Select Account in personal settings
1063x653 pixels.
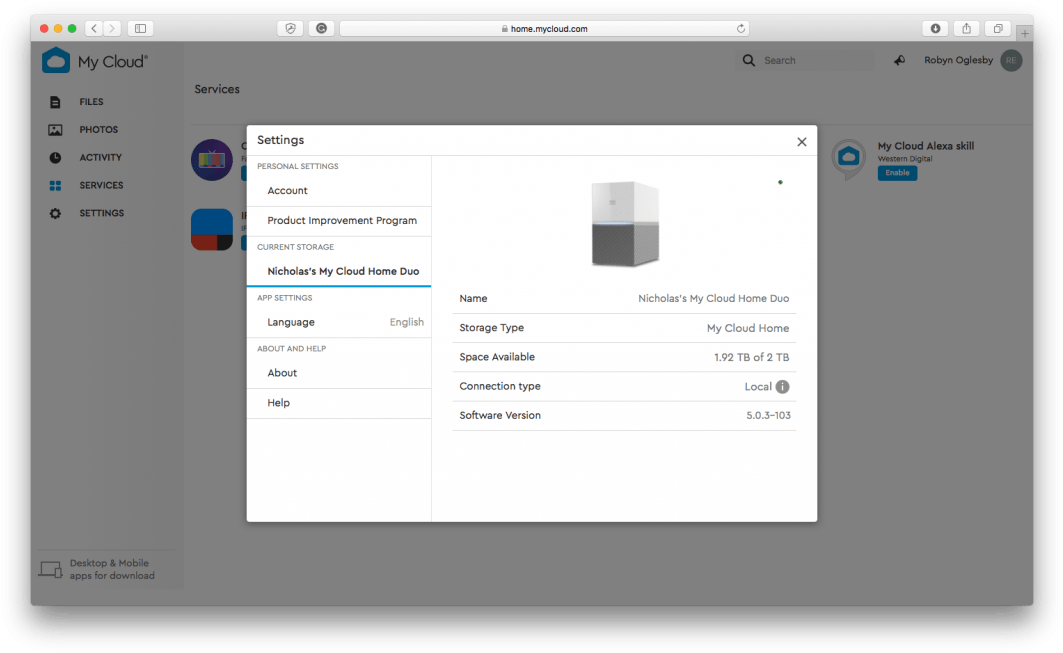point(339,191)
